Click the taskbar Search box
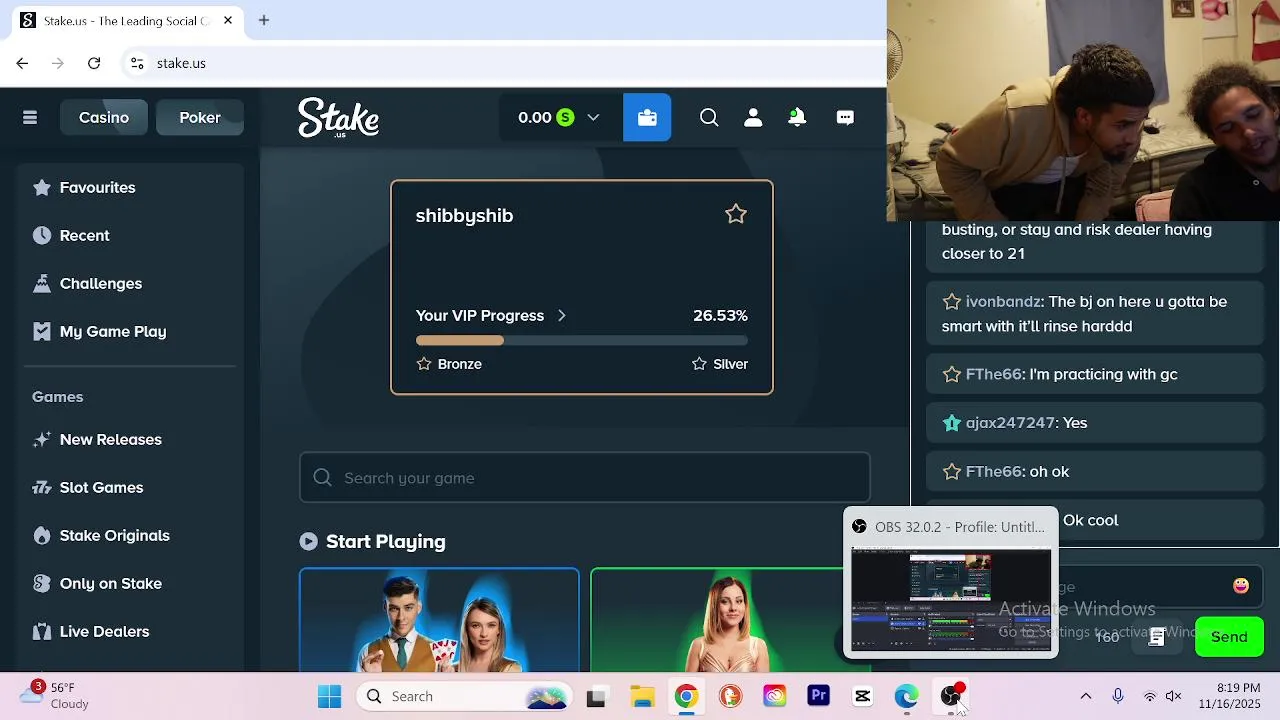This screenshot has height=720, width=1280. click(x=463, y=696)
